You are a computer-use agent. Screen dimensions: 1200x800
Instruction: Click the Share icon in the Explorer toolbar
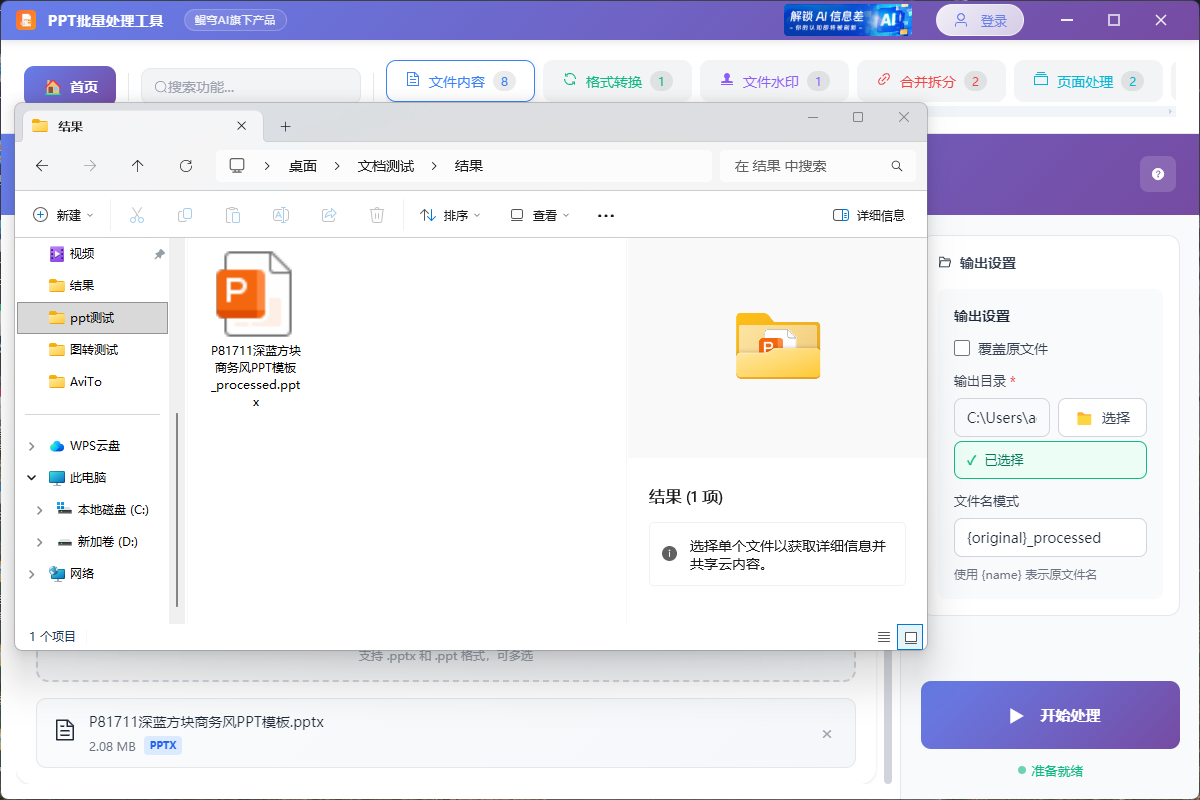[x=328, y=214]
